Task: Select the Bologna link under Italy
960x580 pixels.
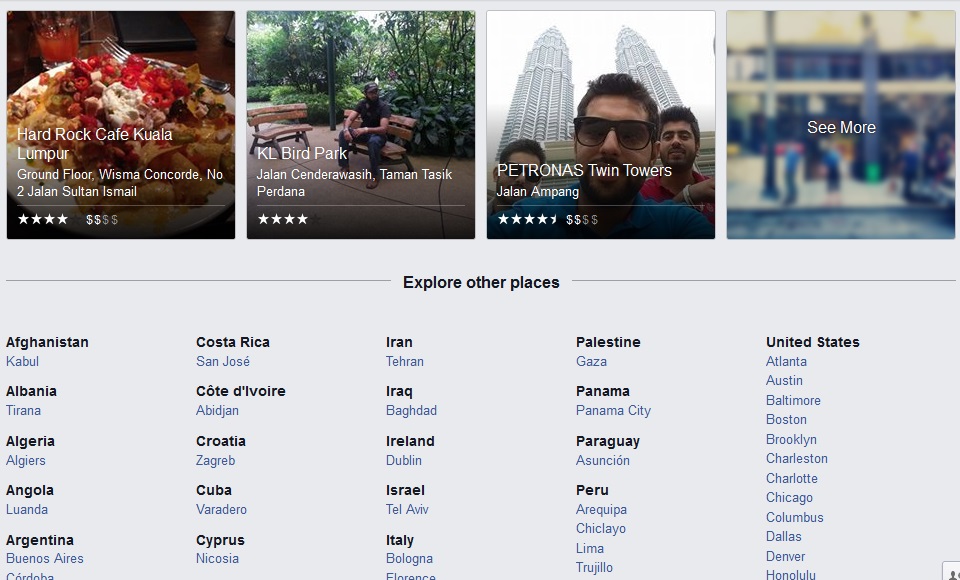Action: point(410,559)
